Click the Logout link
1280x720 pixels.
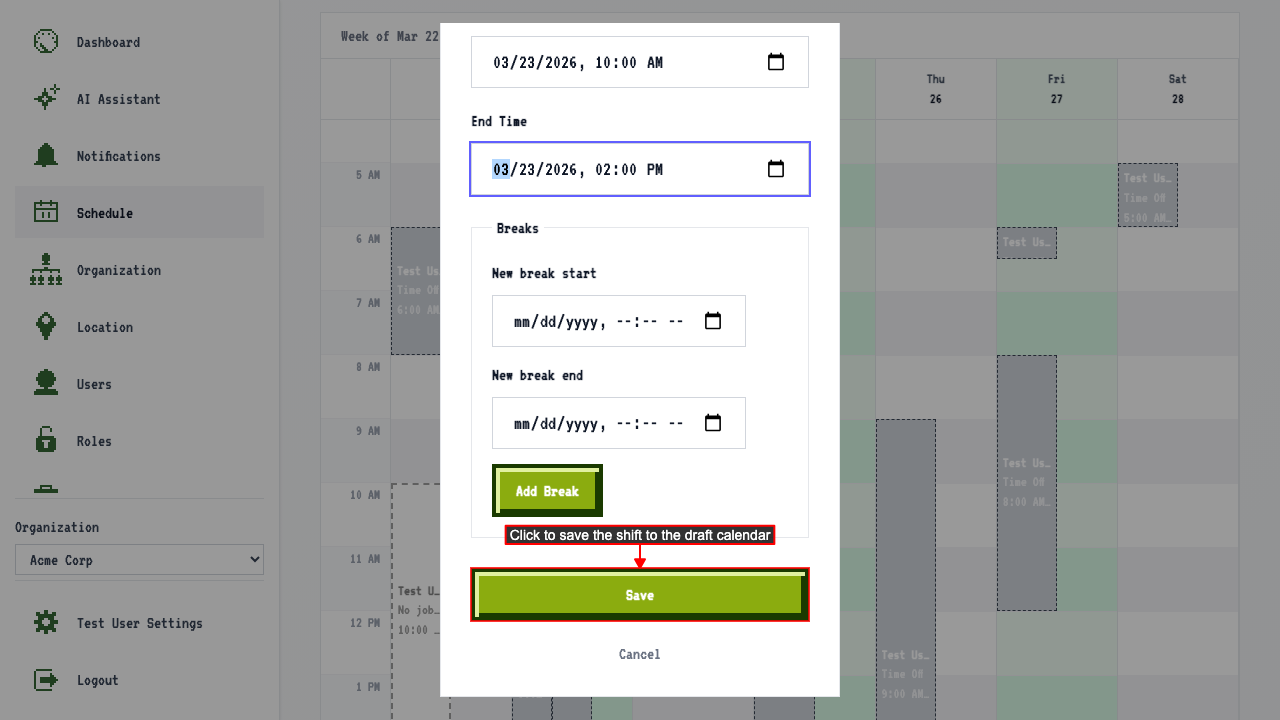[139, 680]
